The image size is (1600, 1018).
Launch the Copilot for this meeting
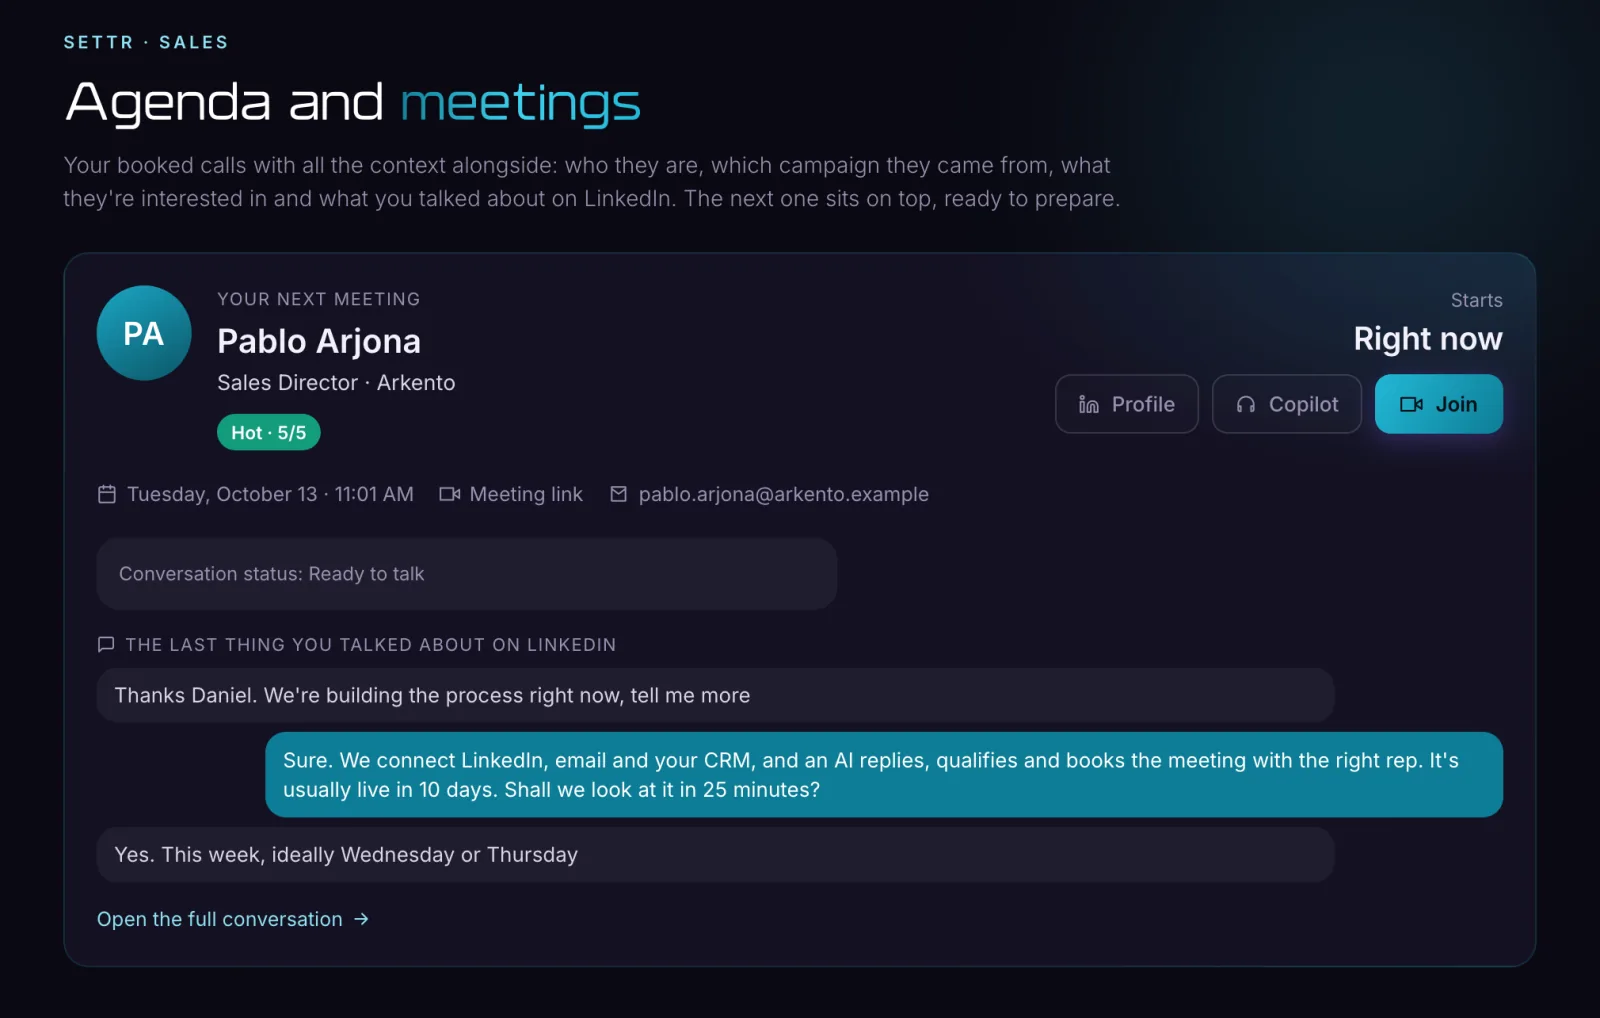[x=1287, y=404]
